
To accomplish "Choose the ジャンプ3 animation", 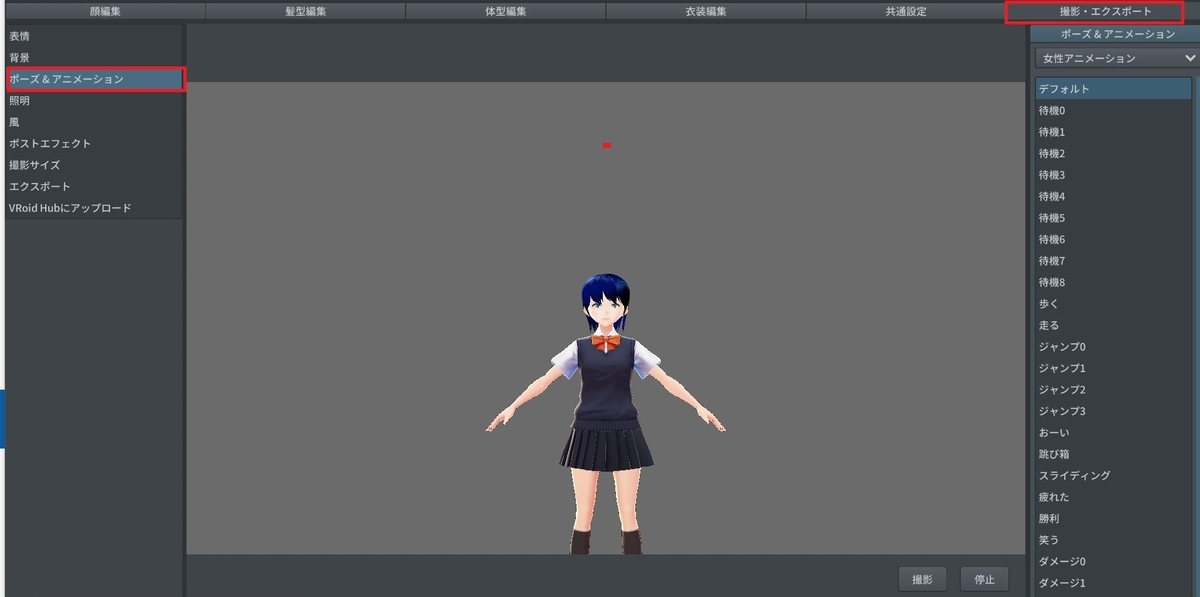I will [1115, 412].
